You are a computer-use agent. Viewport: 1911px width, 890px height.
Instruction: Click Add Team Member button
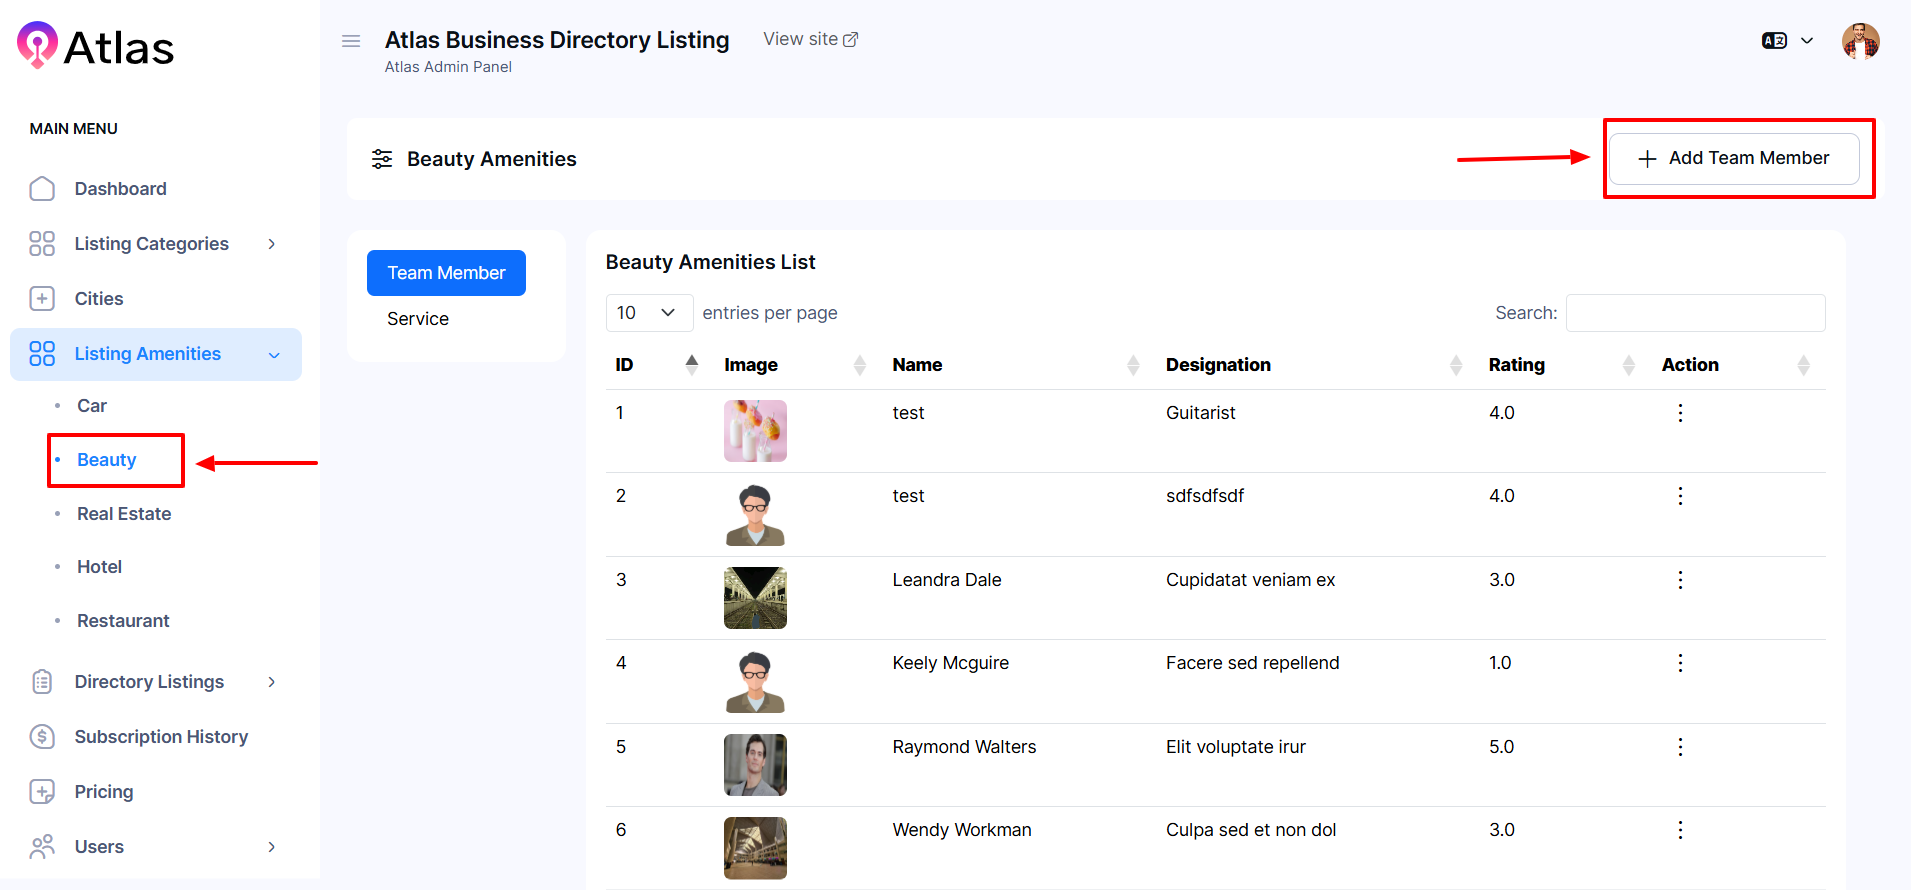tap(1734, 158)
